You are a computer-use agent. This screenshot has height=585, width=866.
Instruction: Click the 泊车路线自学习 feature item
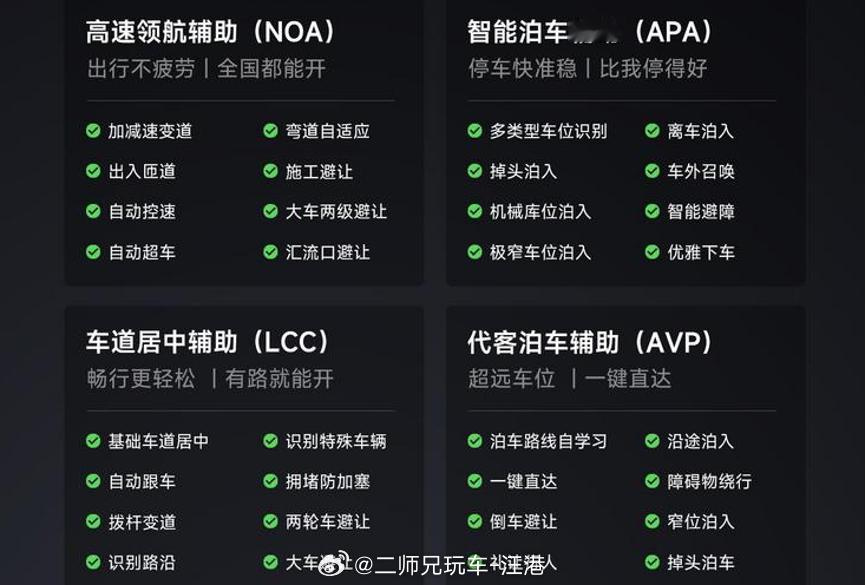[x=537, y=441]
